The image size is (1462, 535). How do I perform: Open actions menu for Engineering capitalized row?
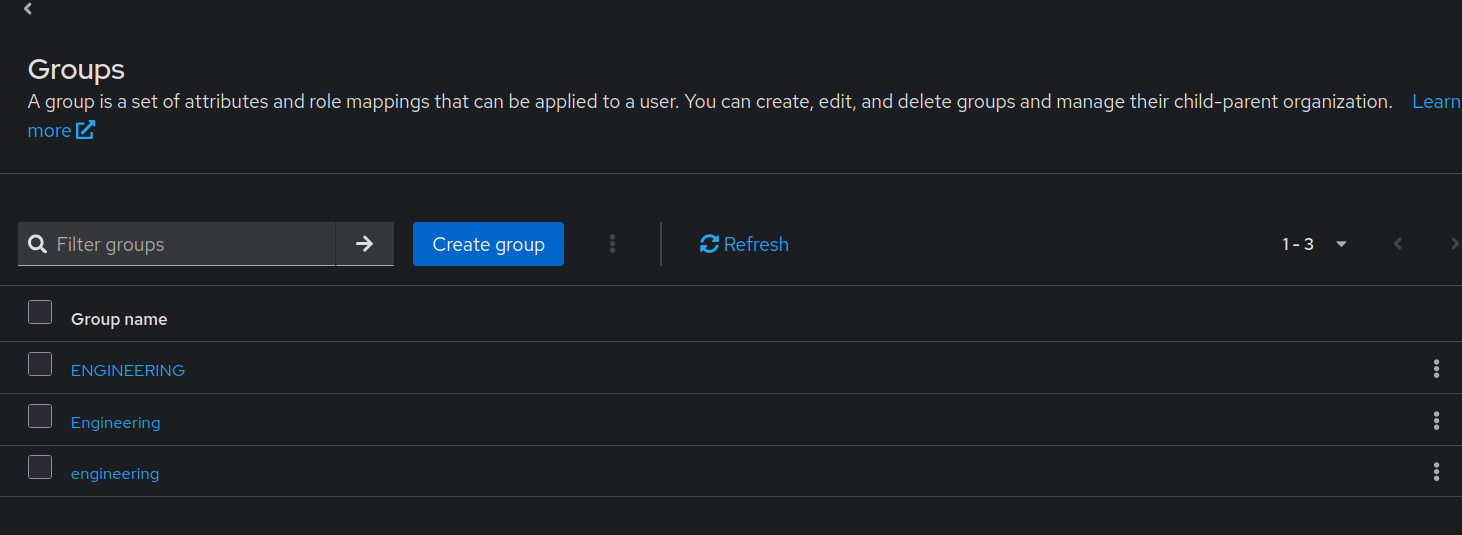[1436, 421]
